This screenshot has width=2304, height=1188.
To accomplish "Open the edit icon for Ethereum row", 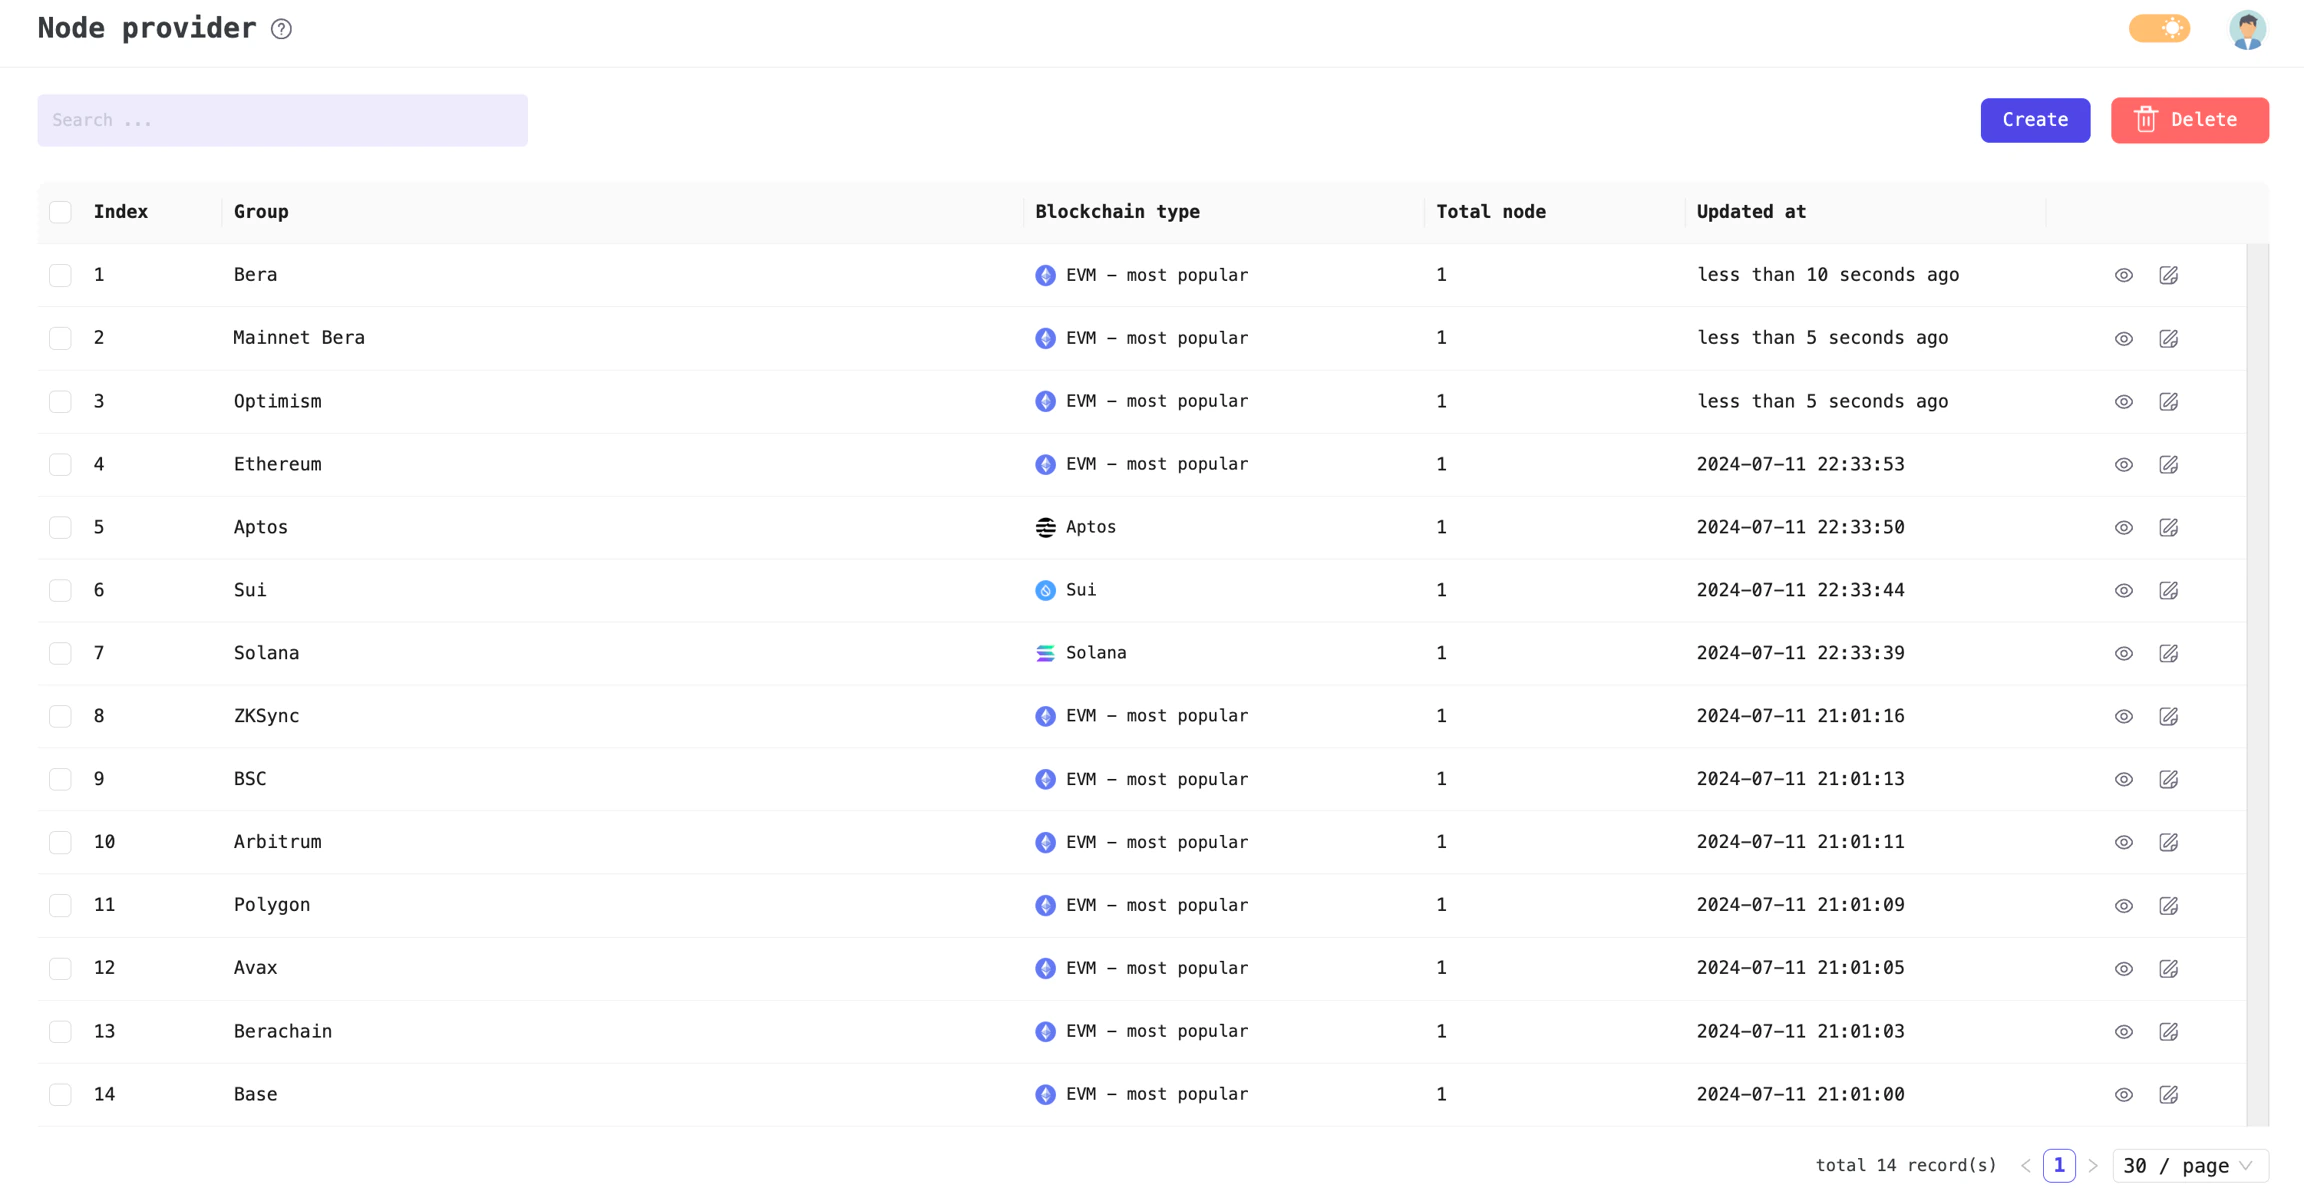I will (x=2168, y=464).
